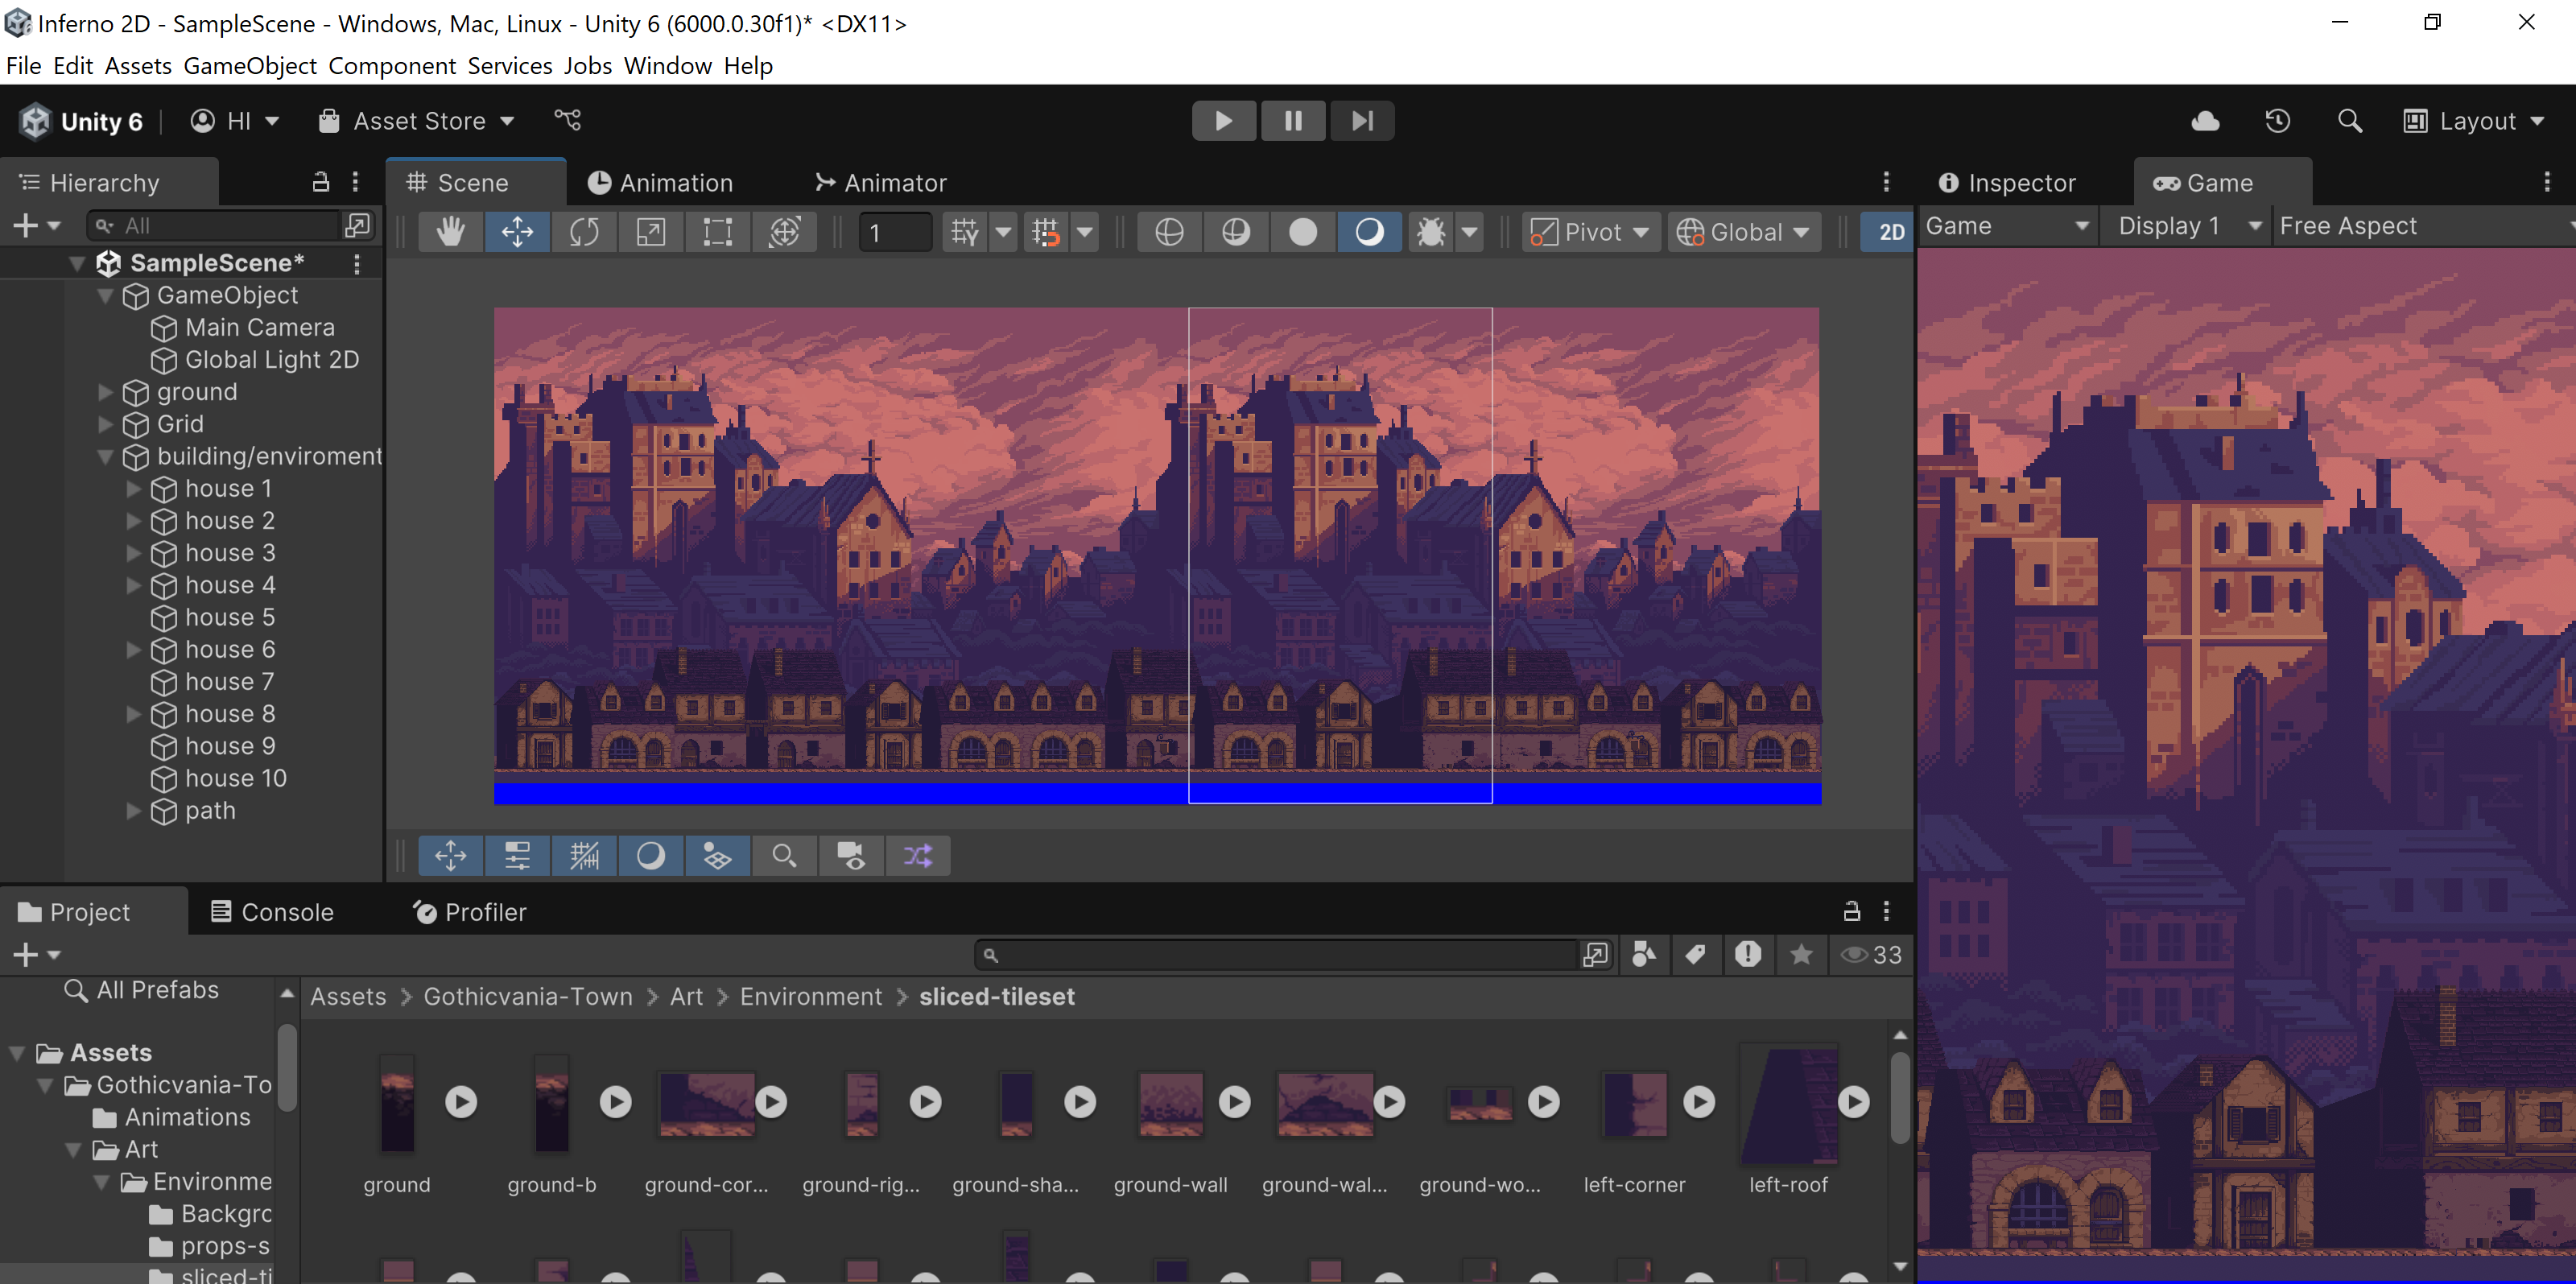Screen dimensions: 2576x1284
Task: Open Project search scope picker icon
Action: point(1595,955)
